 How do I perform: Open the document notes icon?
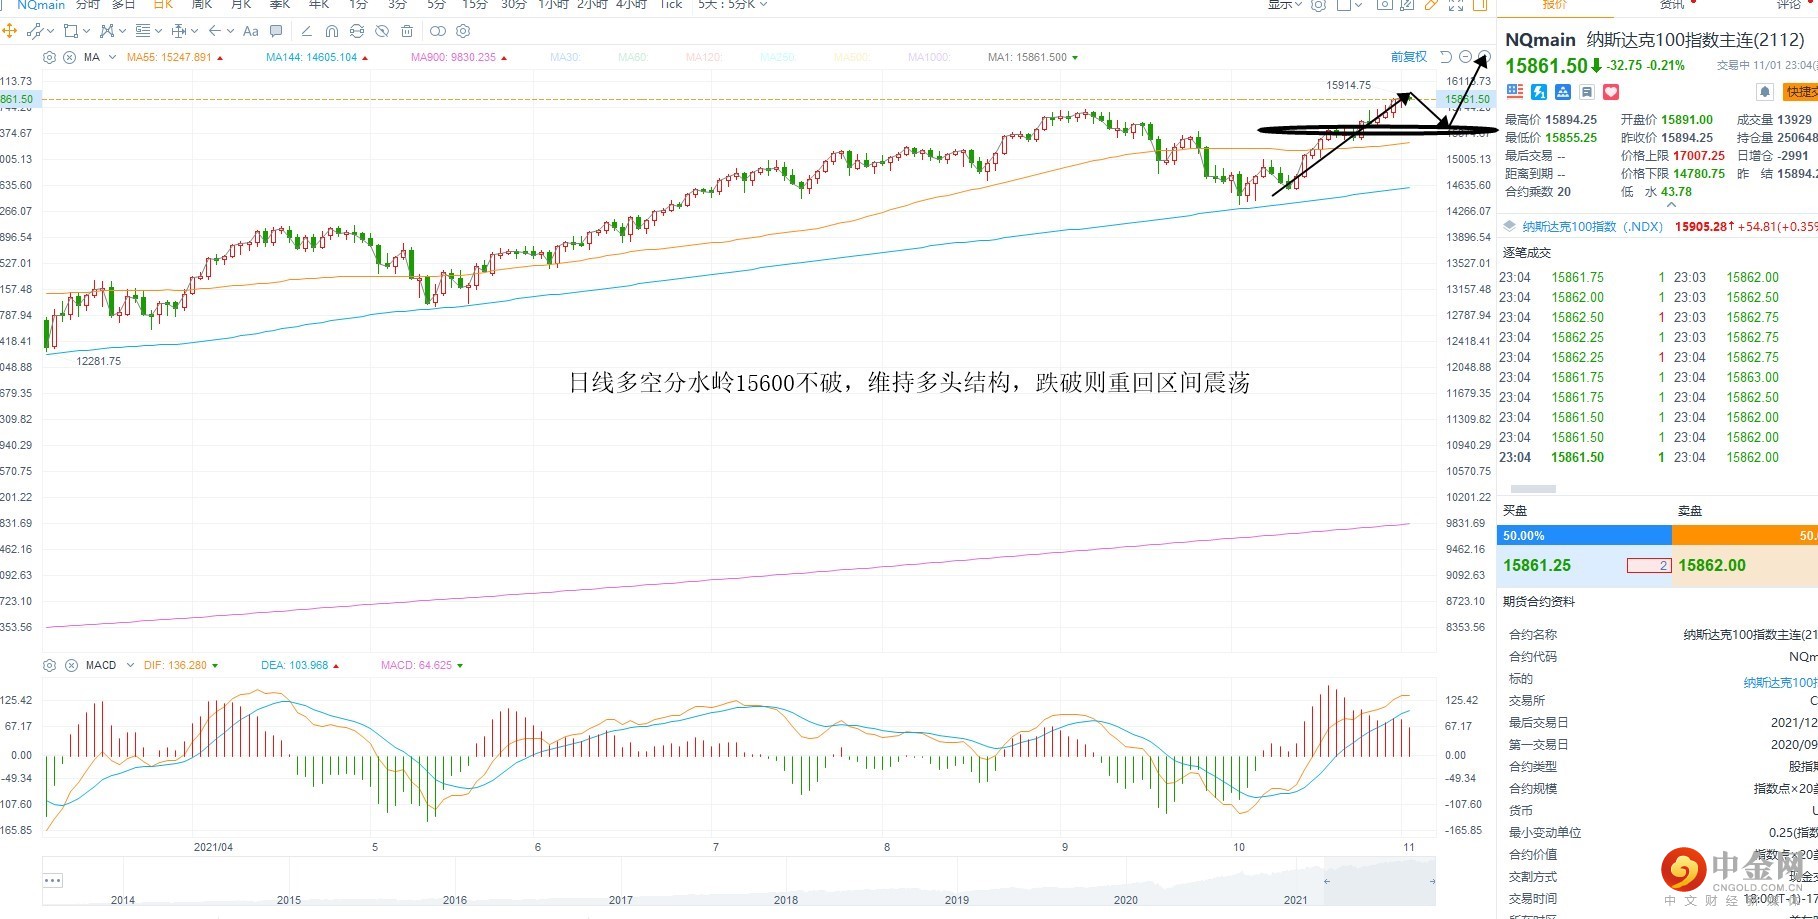coord(1587,92)
